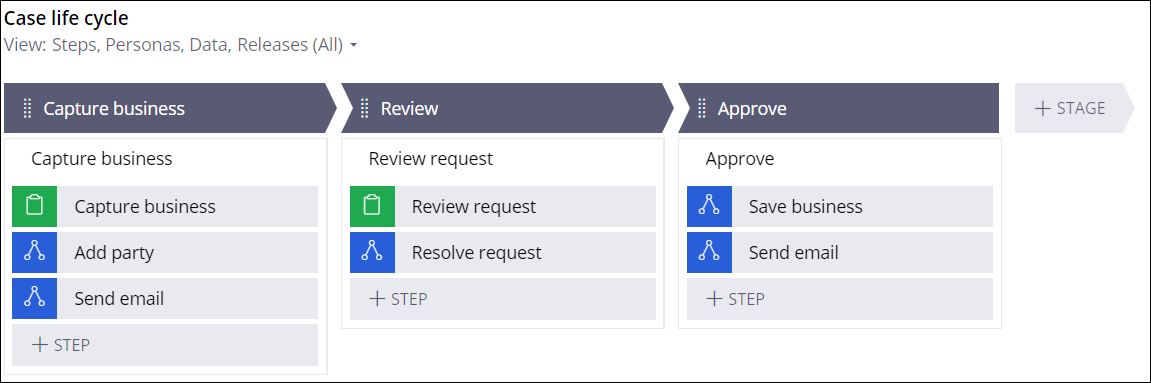
Task: Click the drag handle on Approve stage header
Action: pyautogui.click(x=702, y=109)
